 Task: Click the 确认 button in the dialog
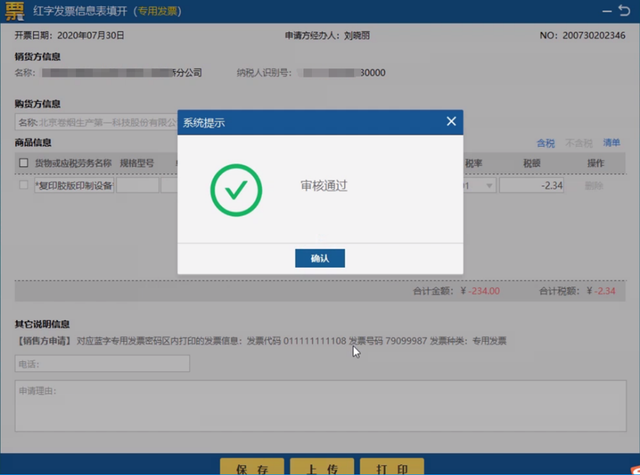click(x=320, y=258)
